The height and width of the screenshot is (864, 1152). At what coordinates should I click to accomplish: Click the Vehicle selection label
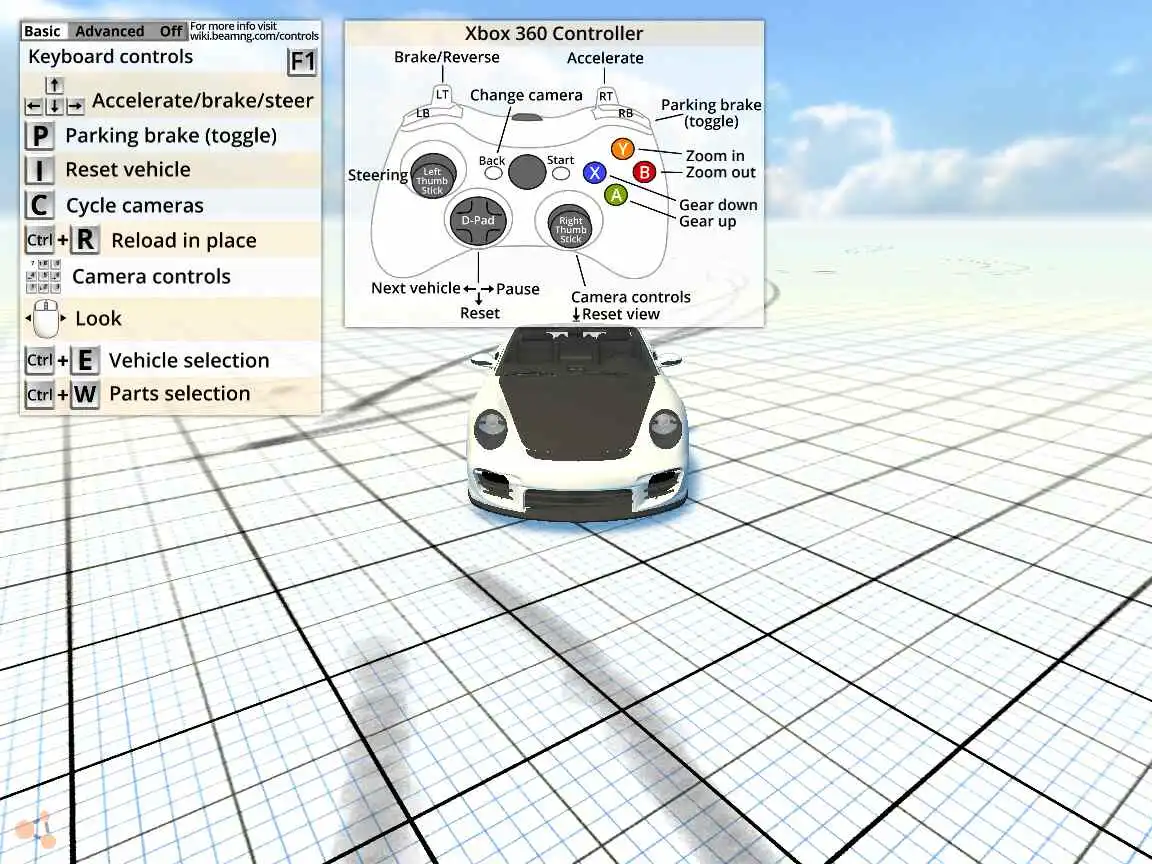(x=189, y=360)
